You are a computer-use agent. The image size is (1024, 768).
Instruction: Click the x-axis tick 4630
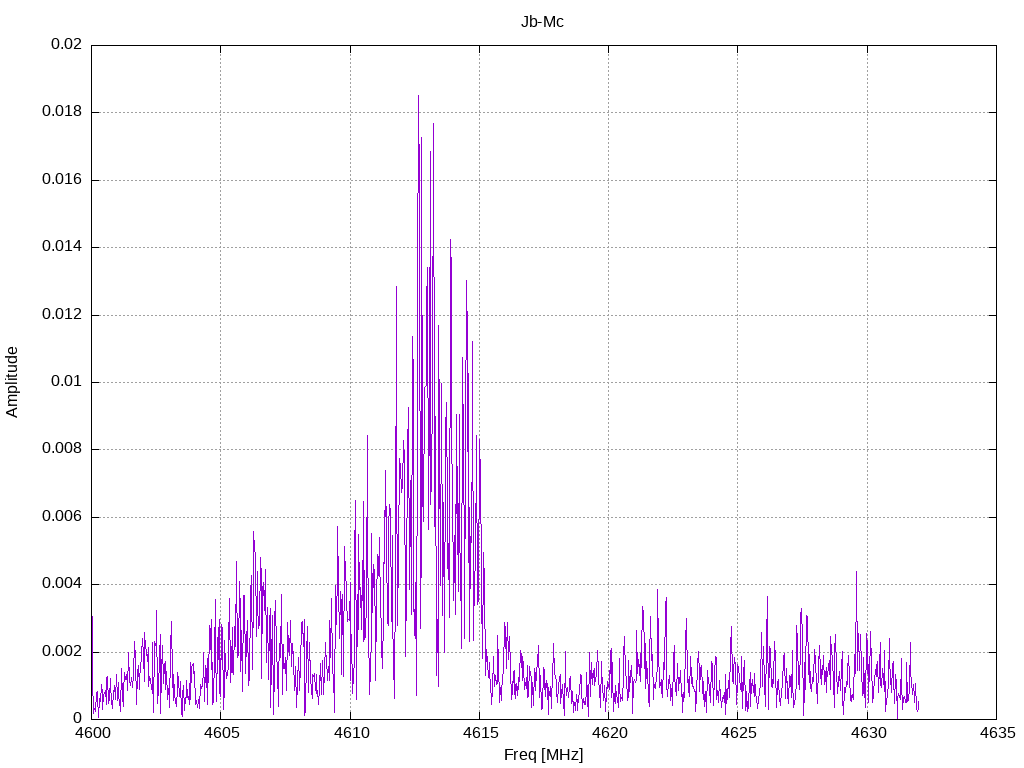[x=868, y=733]
